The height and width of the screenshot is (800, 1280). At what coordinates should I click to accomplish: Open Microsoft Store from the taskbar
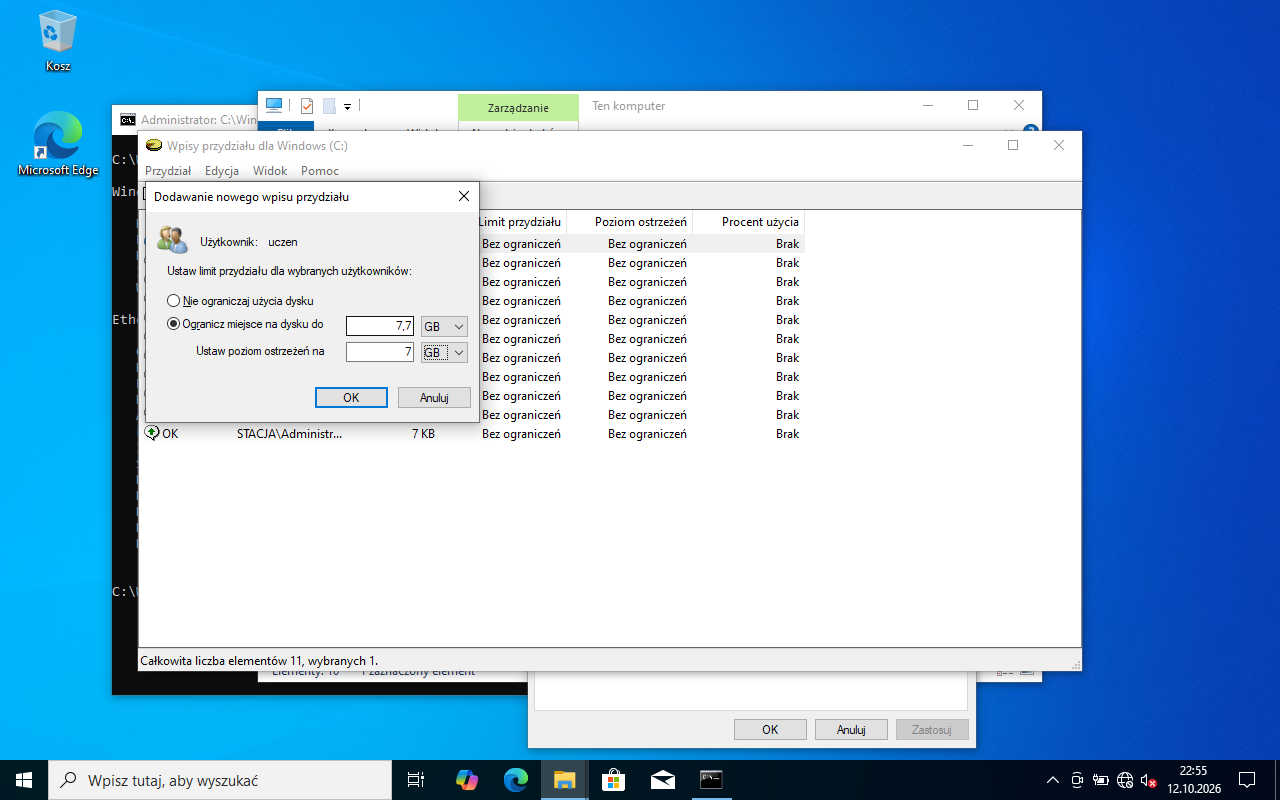pyautogui.click(x=614, y=780)
